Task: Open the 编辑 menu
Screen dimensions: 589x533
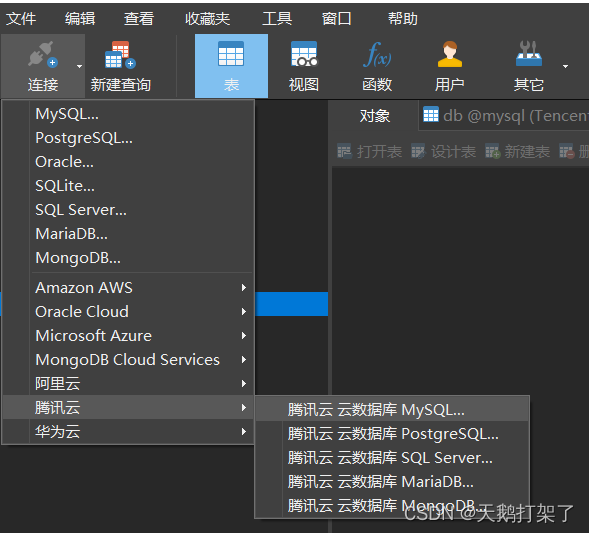Action: pos(80,18)
